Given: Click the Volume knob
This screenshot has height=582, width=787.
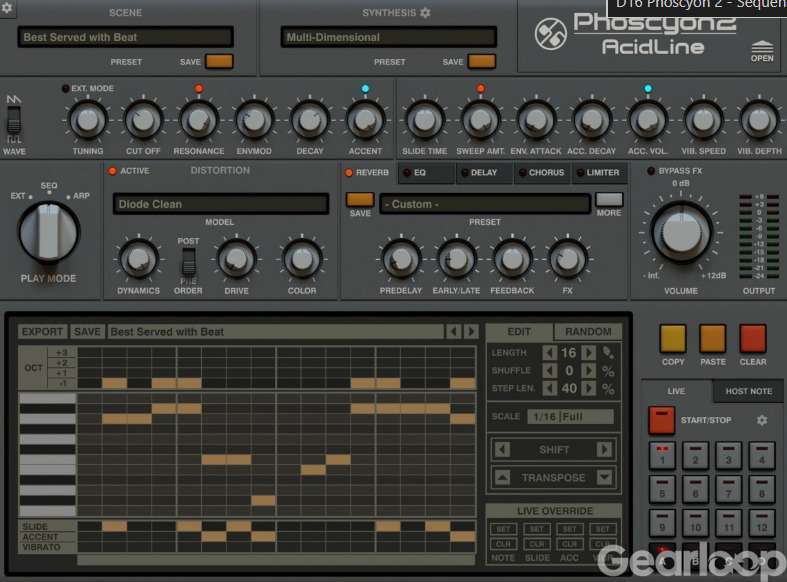Looking at the screenshot, I should pos(681,231).
